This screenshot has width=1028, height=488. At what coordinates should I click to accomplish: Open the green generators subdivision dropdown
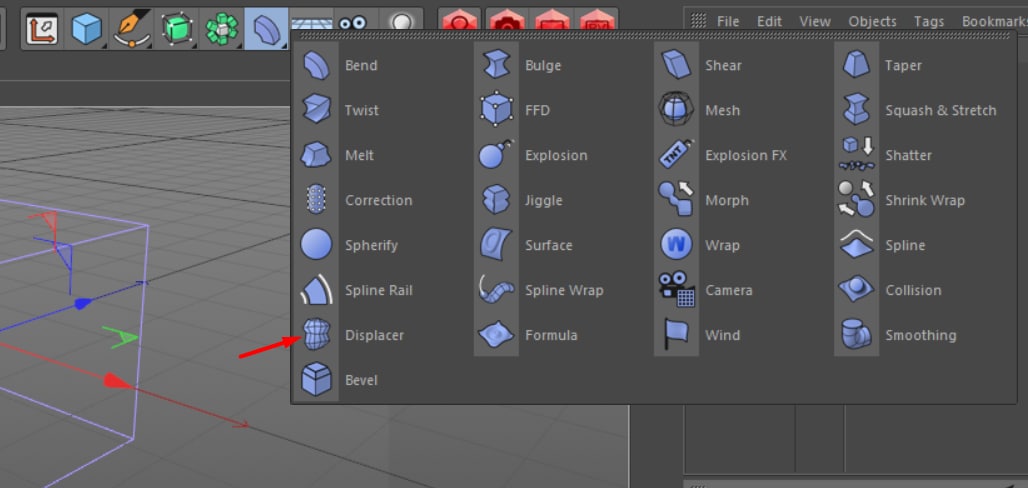click(x=176, y=28)
